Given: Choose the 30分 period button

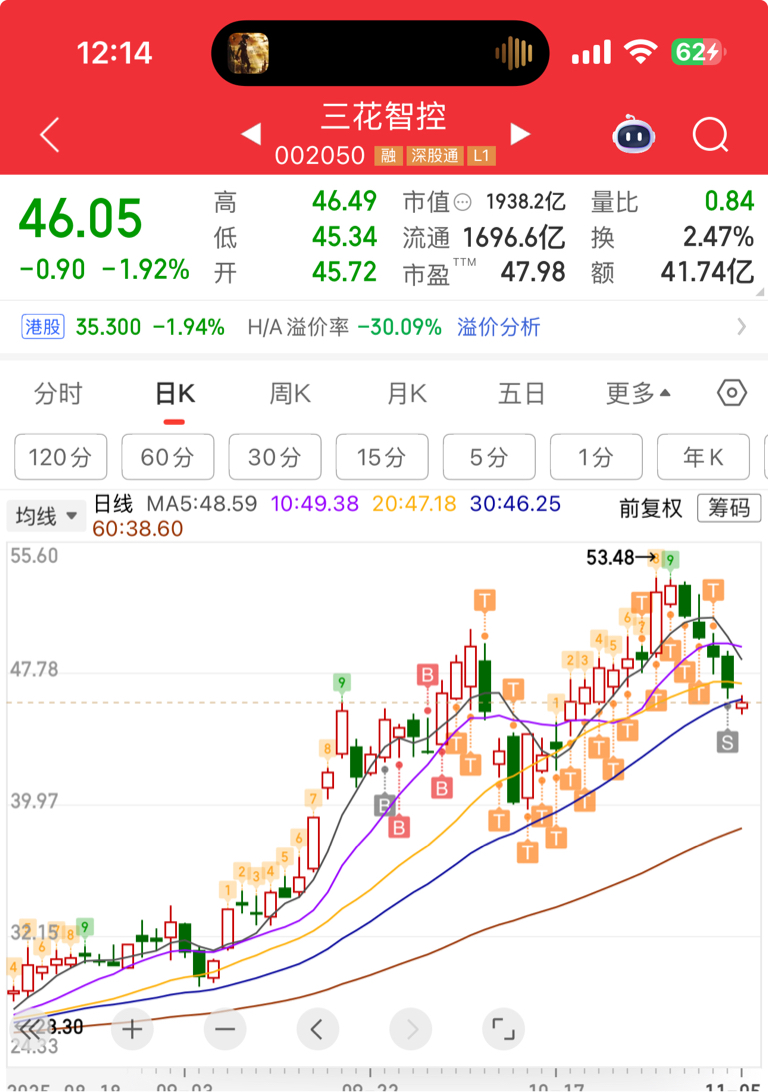Looking at the screenshot, I should [x=275, y=457].
